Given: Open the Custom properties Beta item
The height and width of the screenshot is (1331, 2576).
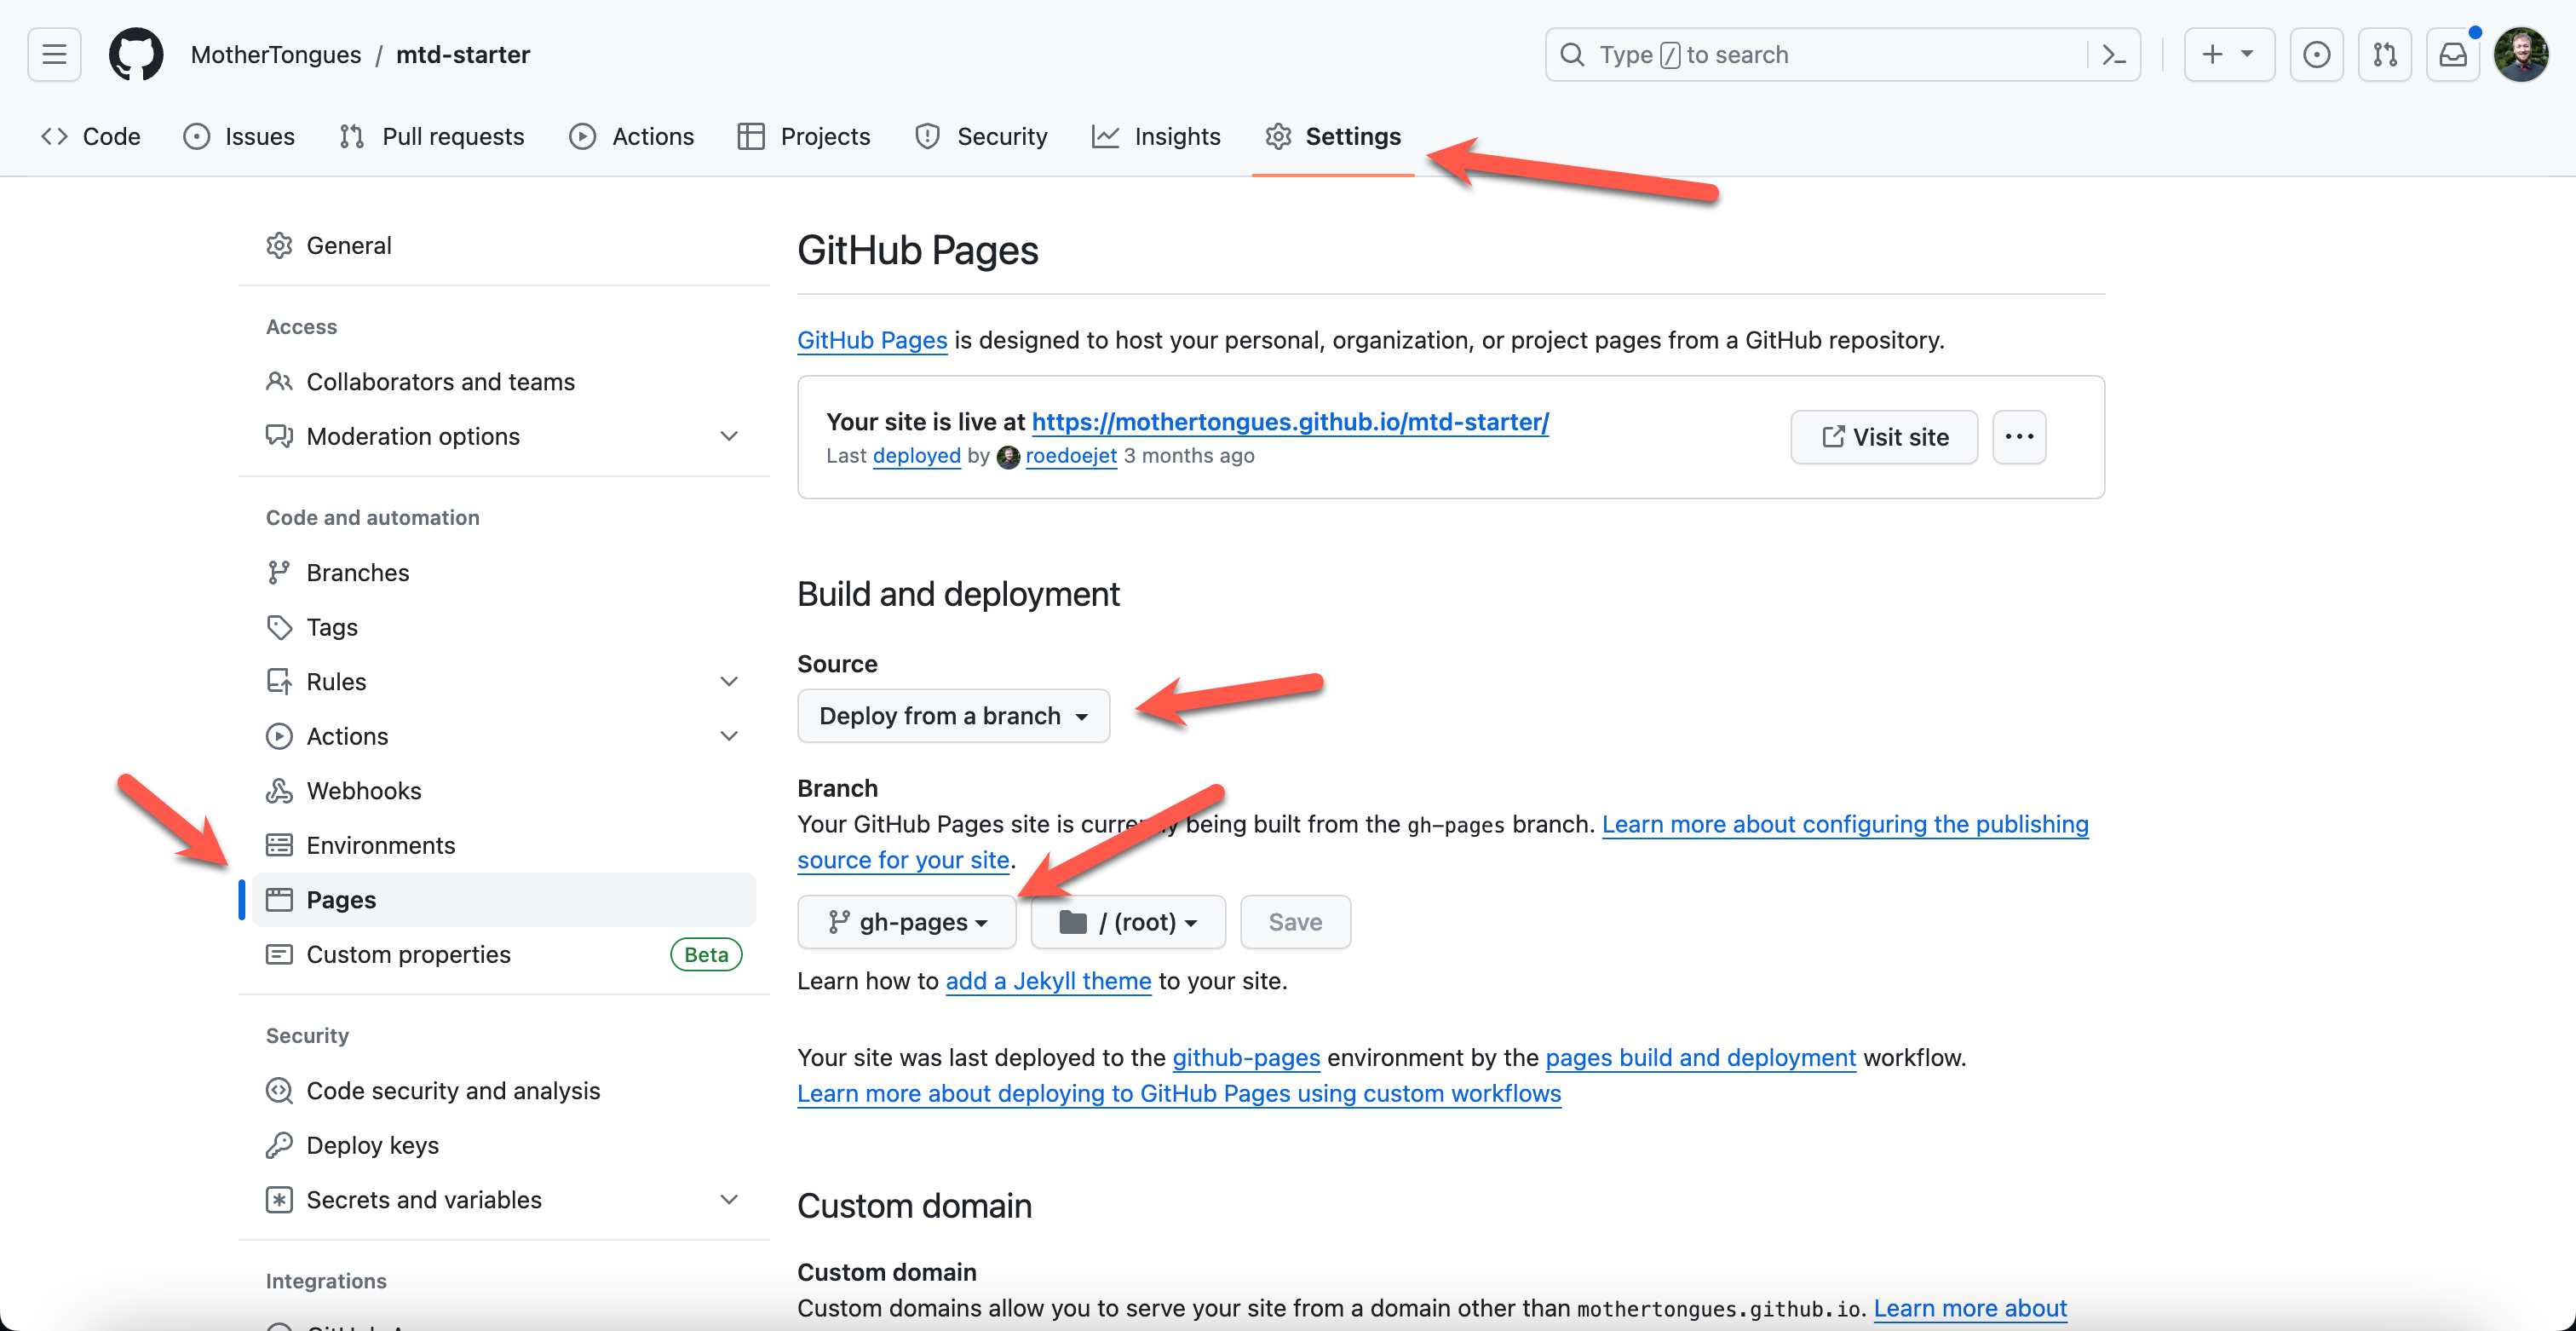Looking at the screenshot, I should coord(504,954).
